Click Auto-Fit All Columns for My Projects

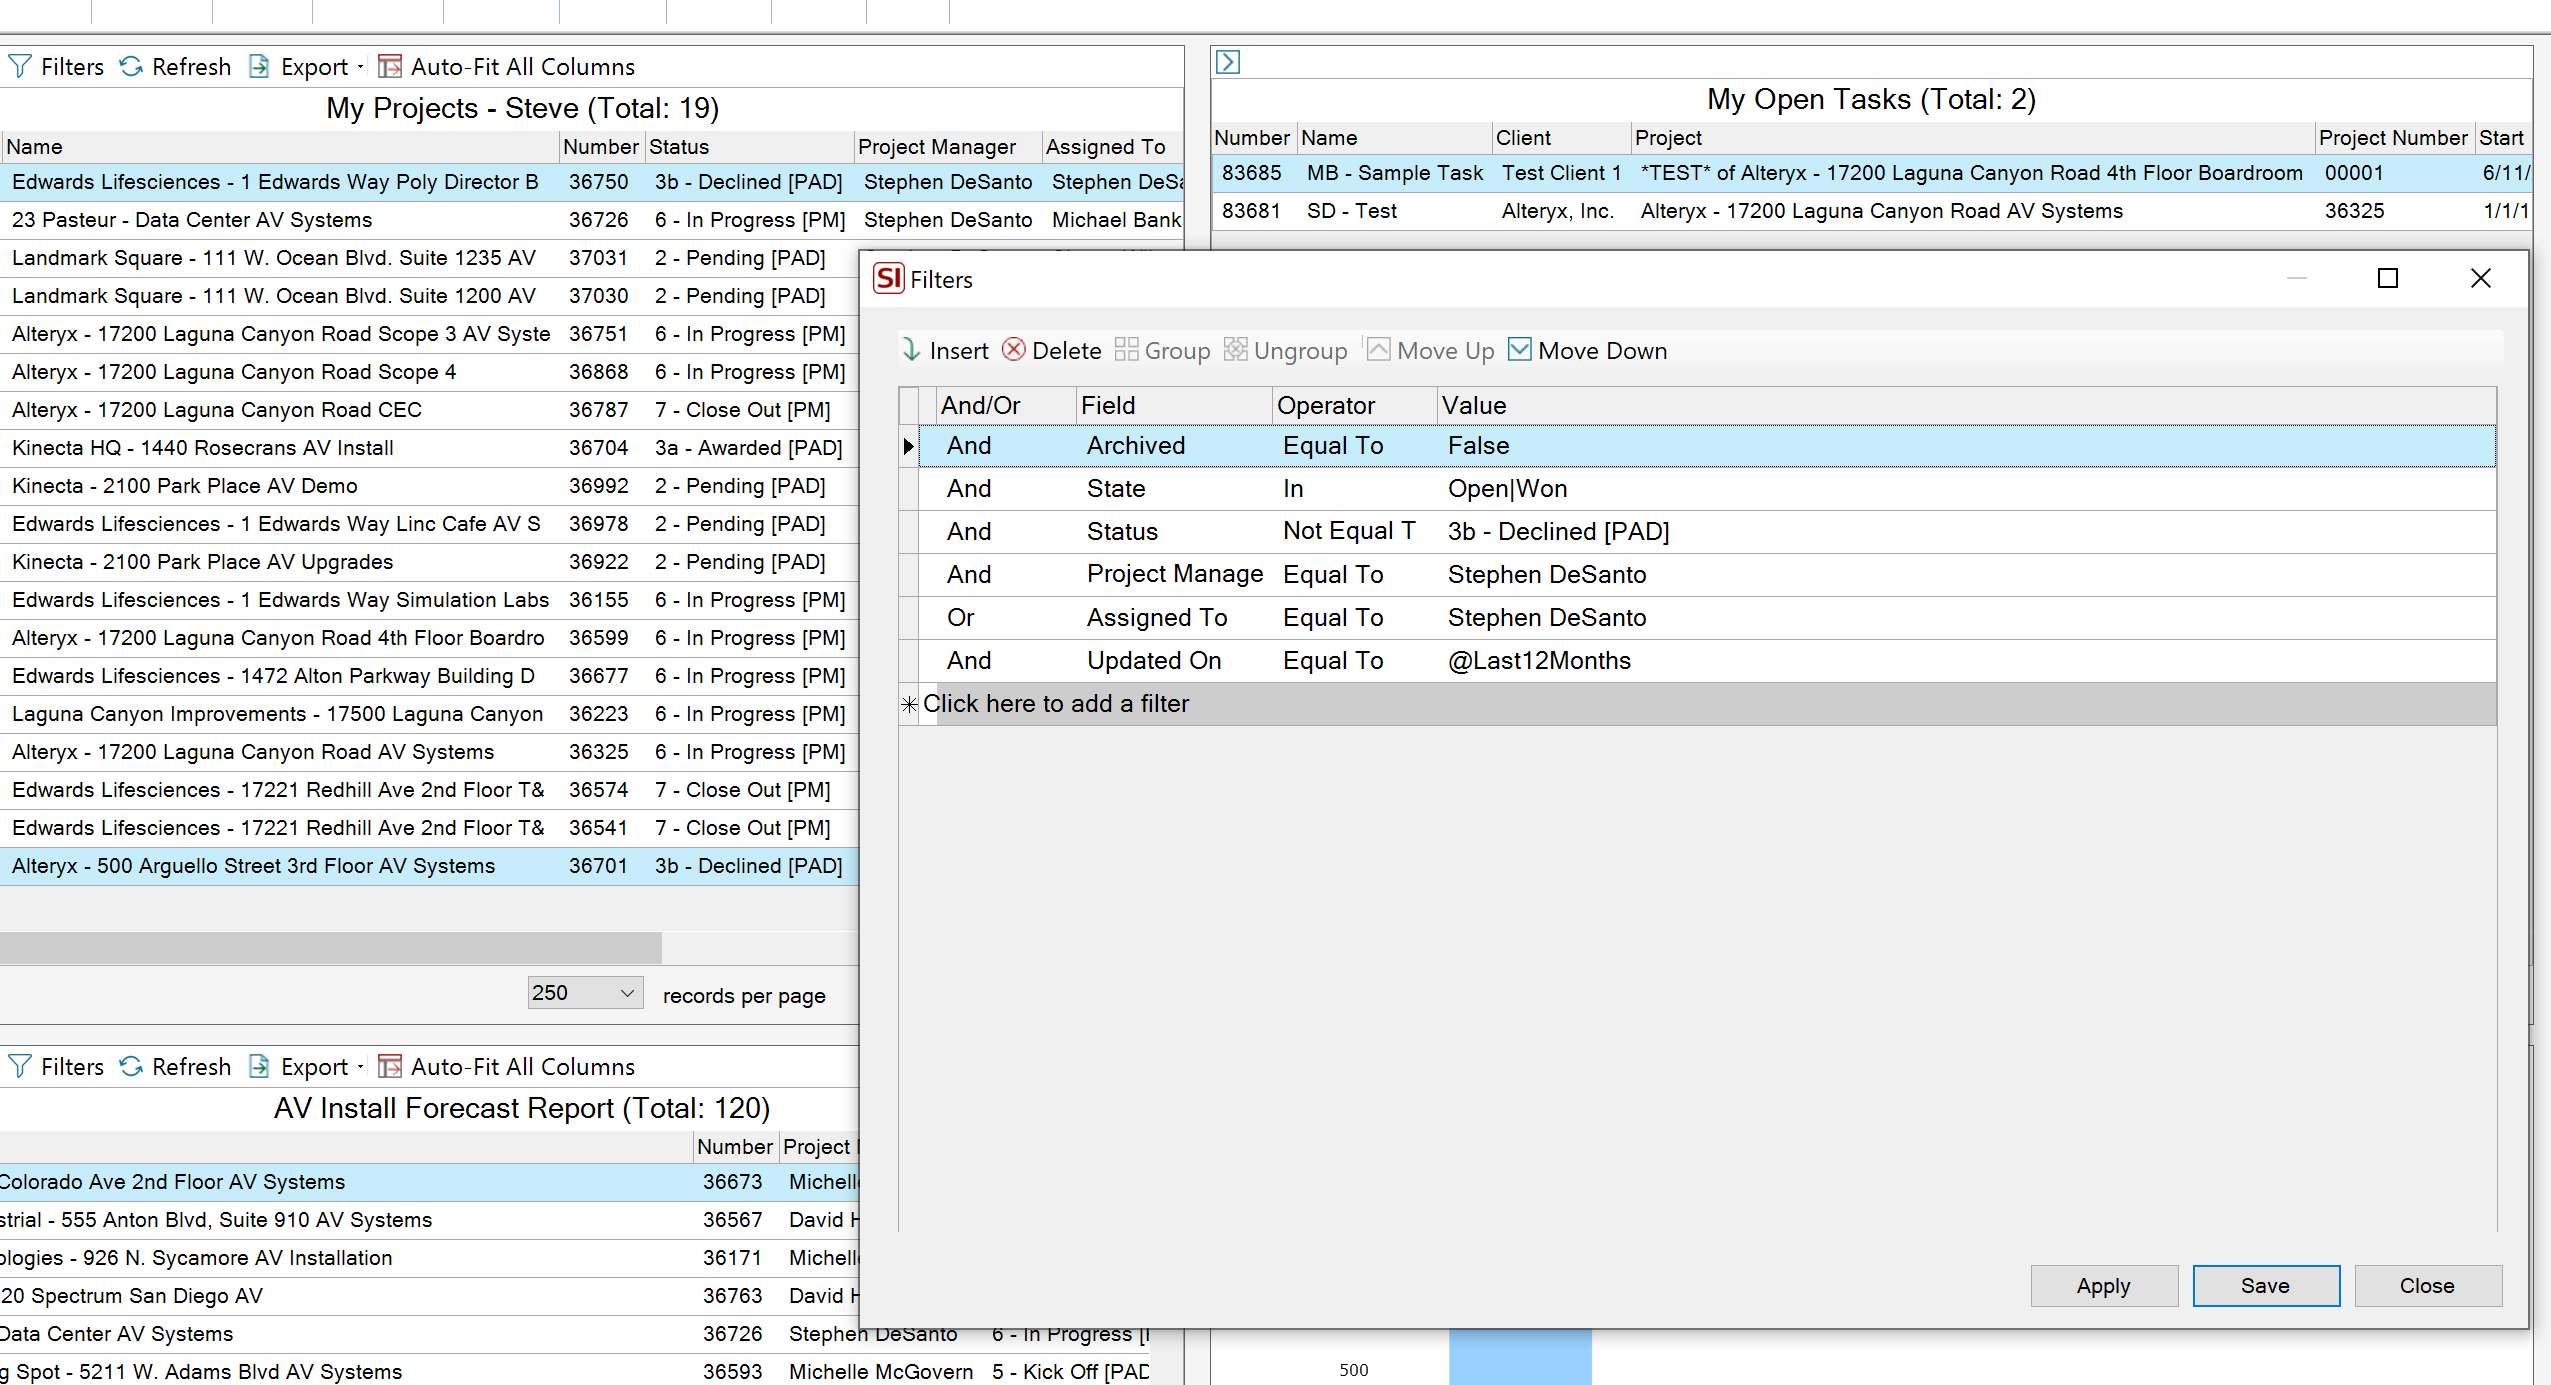click(506, 67)
